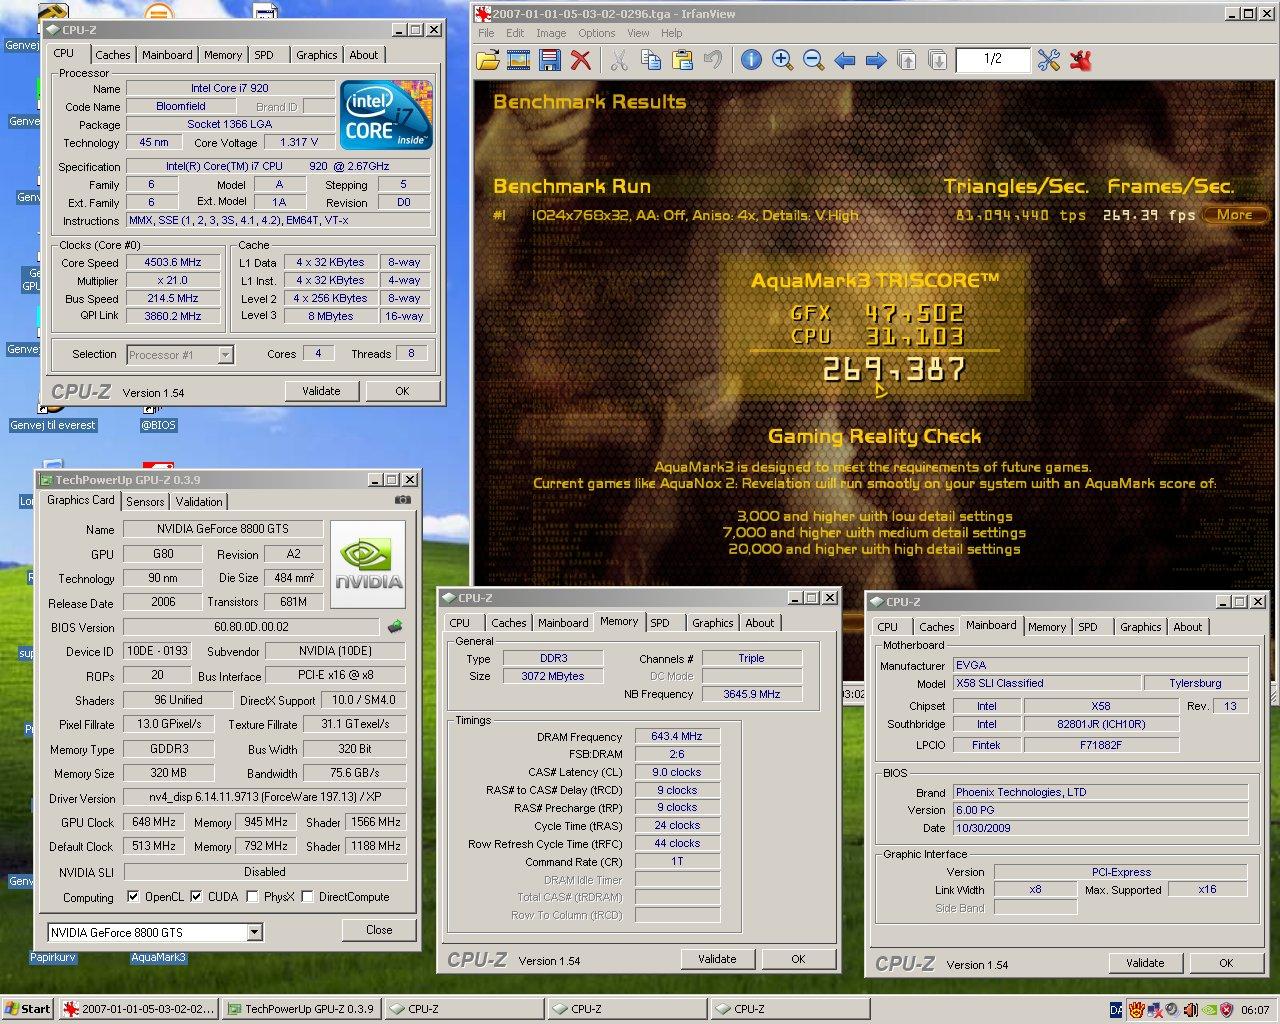Switch to the Sensors tab in GPU-Z
This screenshot has width=1280, height=1024.
point(145,502)
